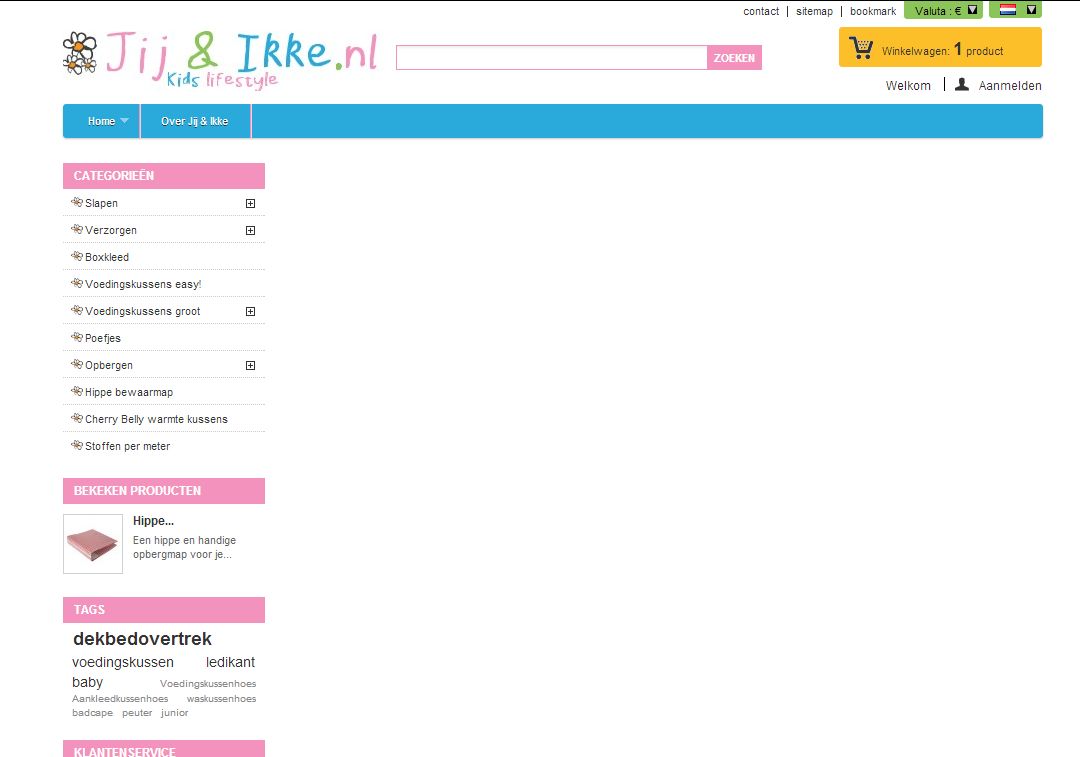Open the Voedingskussens groot category link
Viewport: 1080px width, 757px height.
[143, 311]
